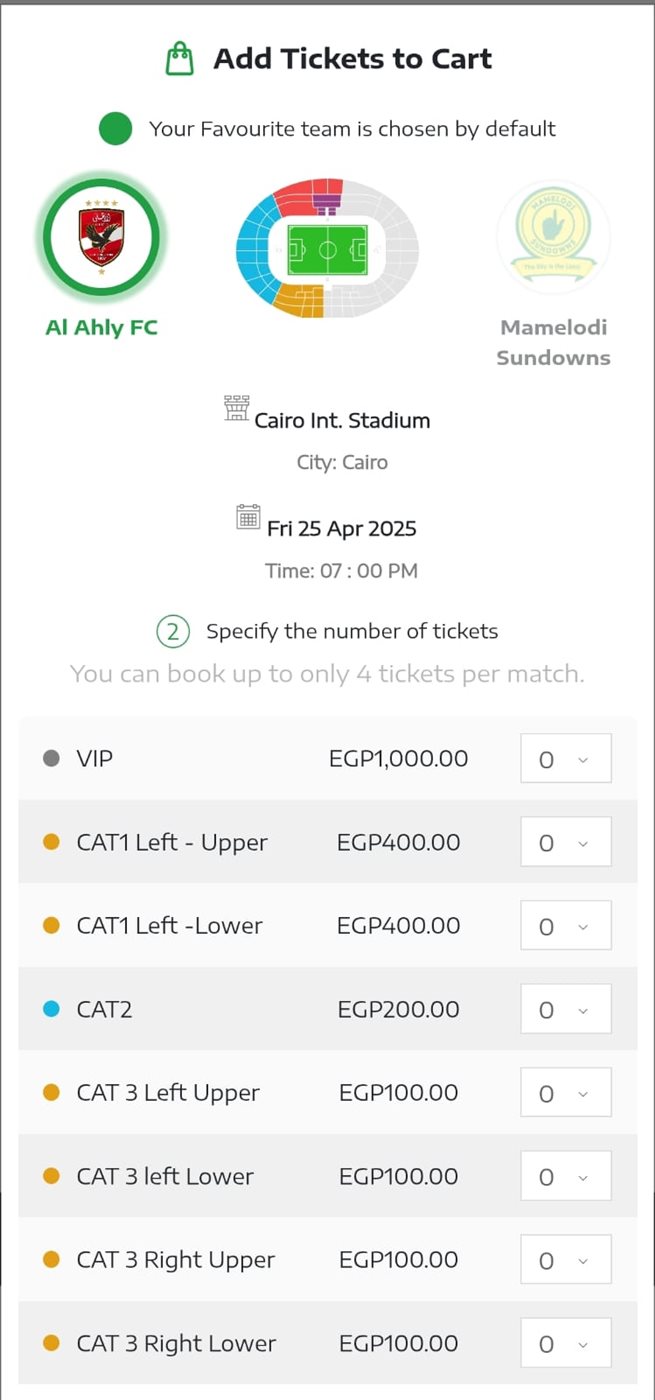
Task: Open the CAT2 quantity dropdown
Action: pos(565,1009)
